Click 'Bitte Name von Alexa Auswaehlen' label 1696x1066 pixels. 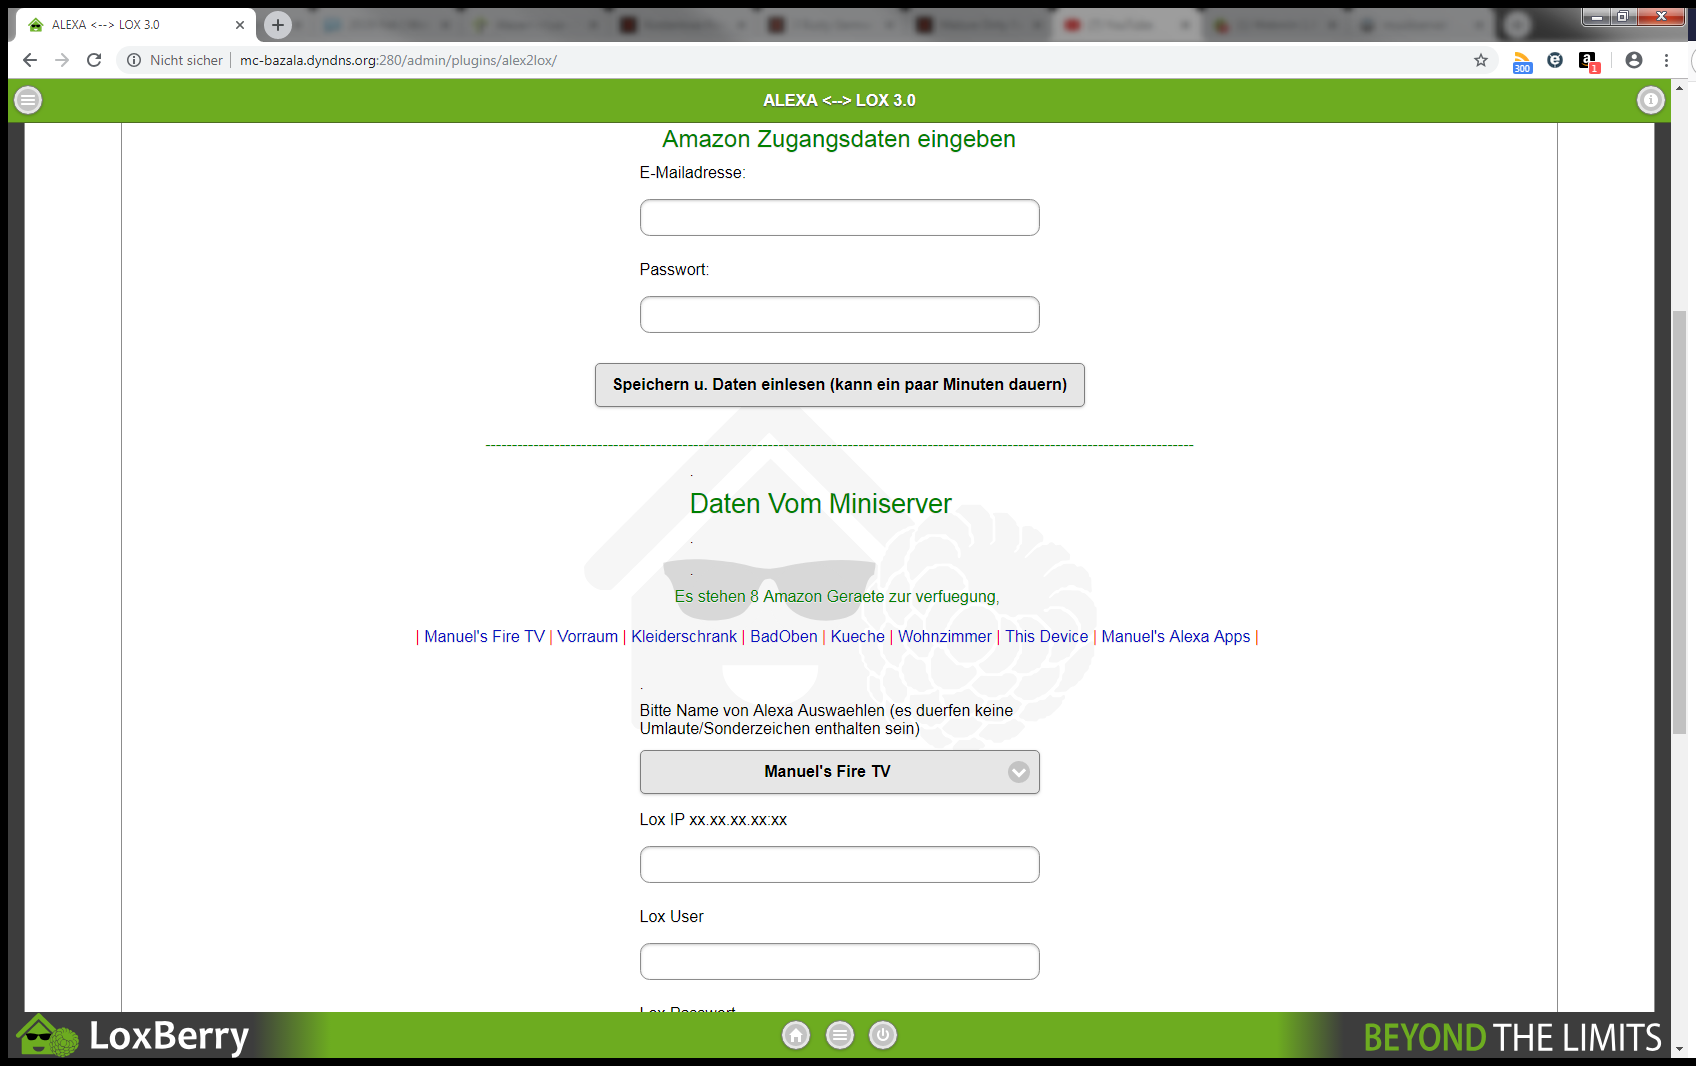pos(826,719)
